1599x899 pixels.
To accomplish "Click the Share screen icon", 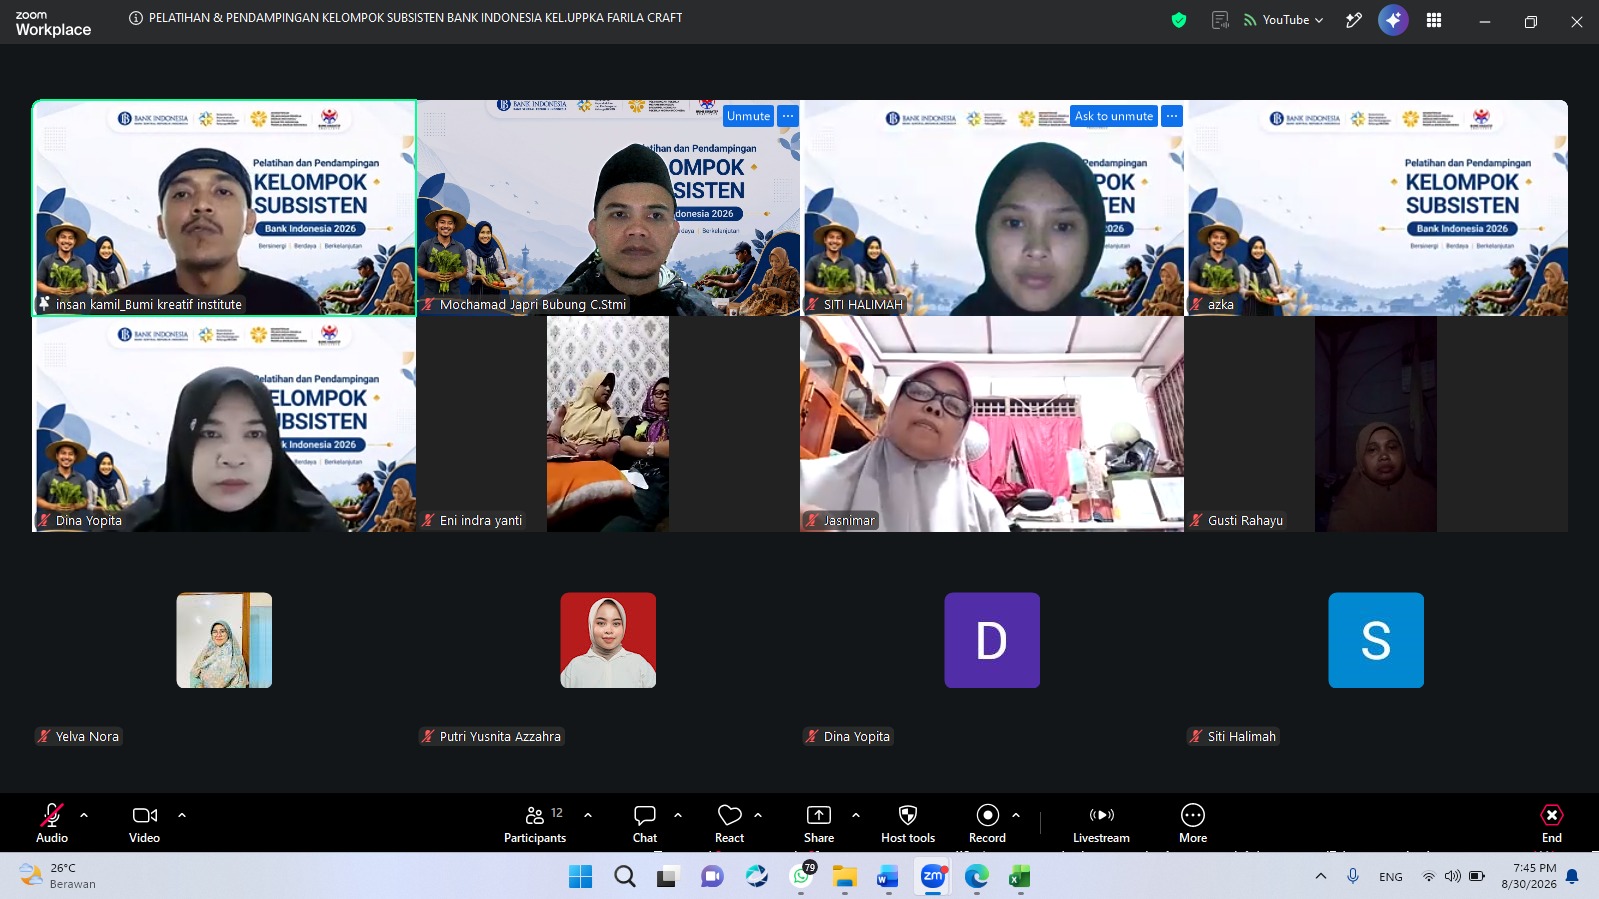I will click(819, 824).
